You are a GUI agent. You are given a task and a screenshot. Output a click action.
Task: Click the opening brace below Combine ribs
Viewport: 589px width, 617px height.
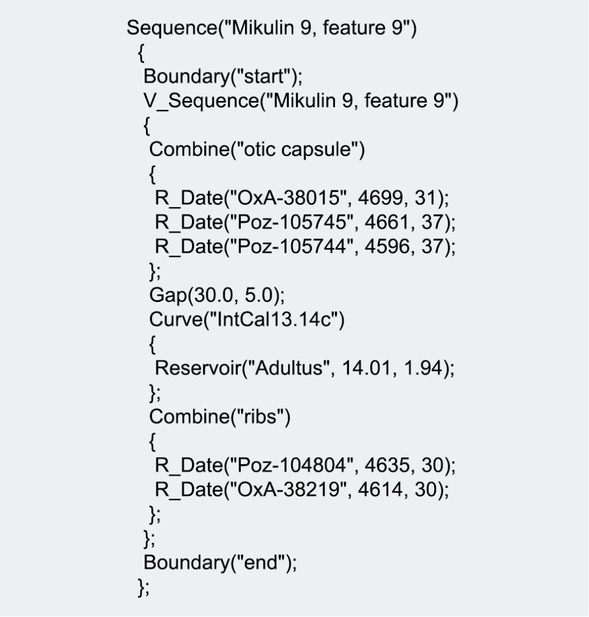(x=153, y=442)
